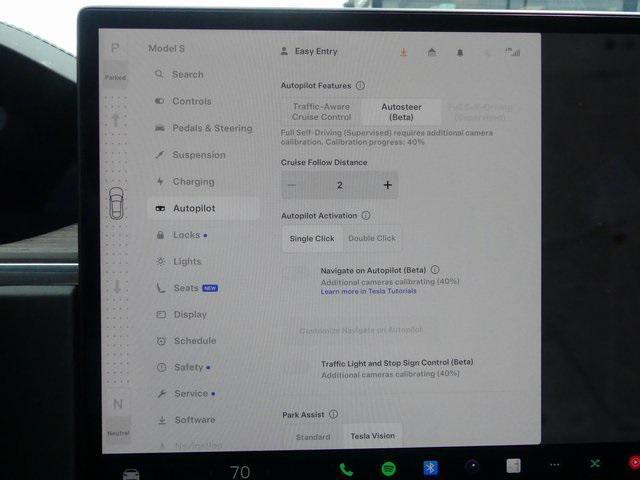The width and height of the screenshot is (640, 480).
Task: Tap the orange software download icon
Action: 404,52
